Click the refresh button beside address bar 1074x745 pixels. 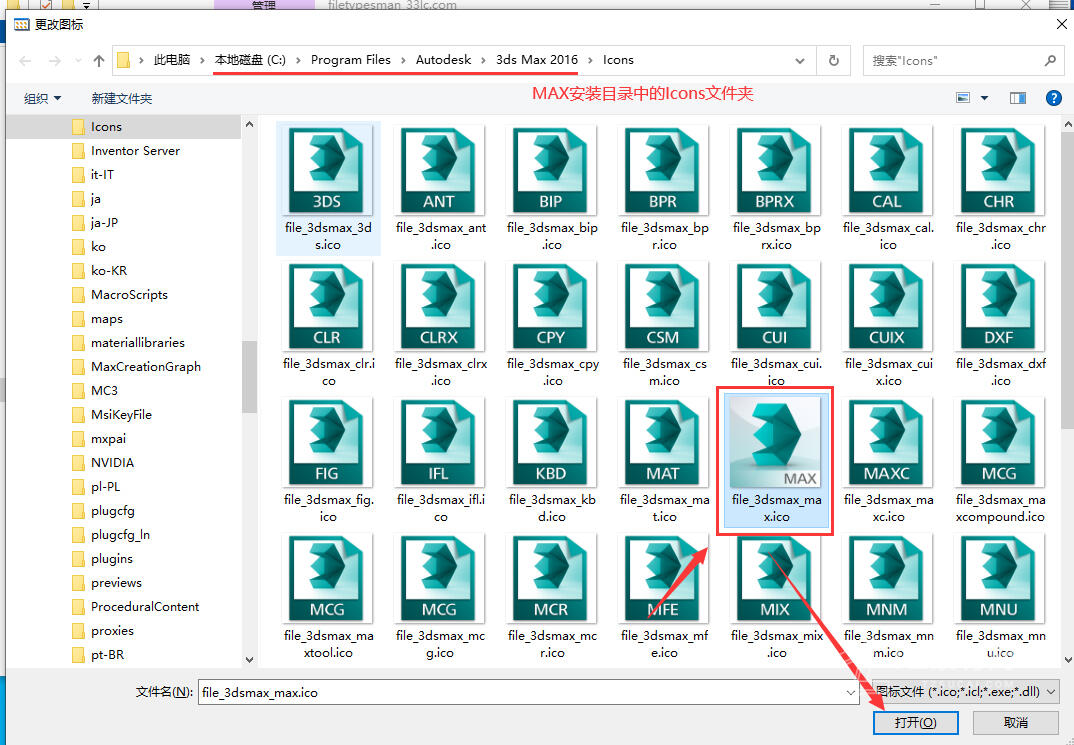(x=833, y=60)
